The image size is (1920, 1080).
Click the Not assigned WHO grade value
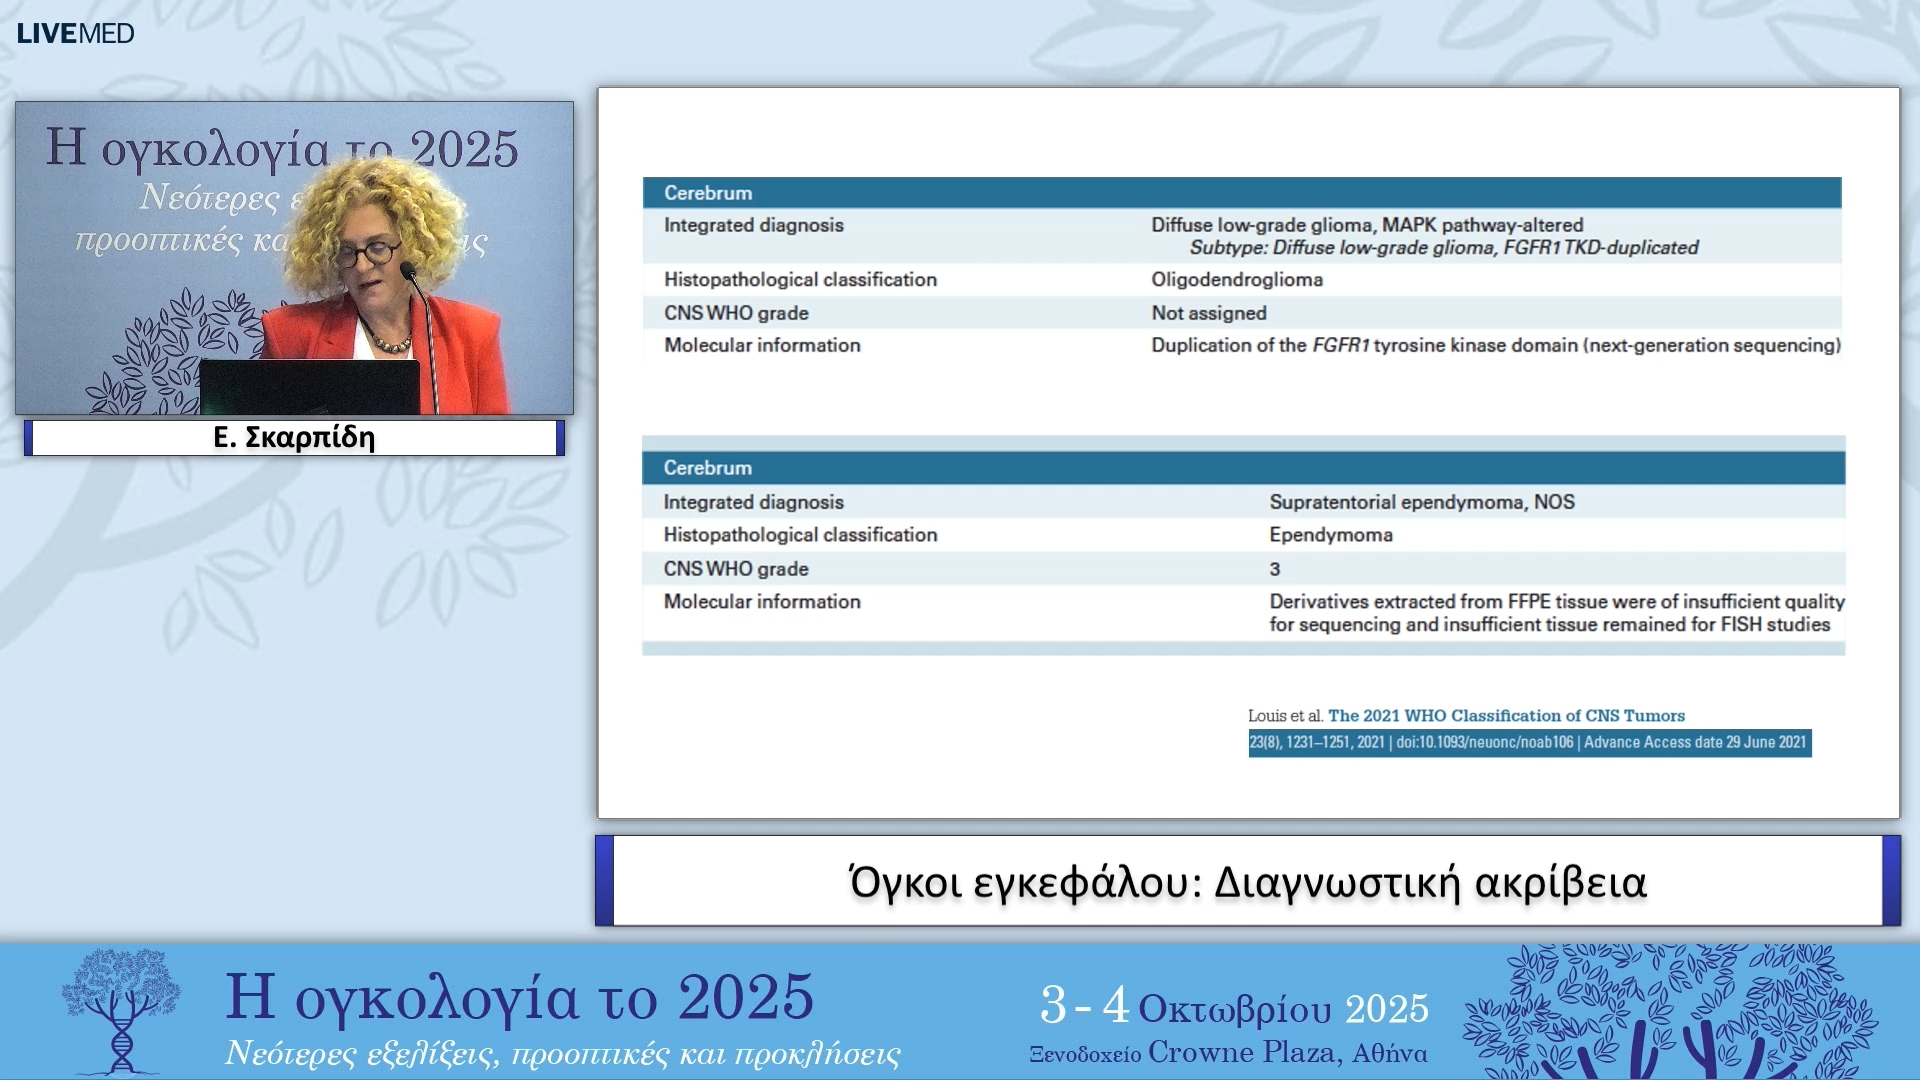tap(1208, 313)
